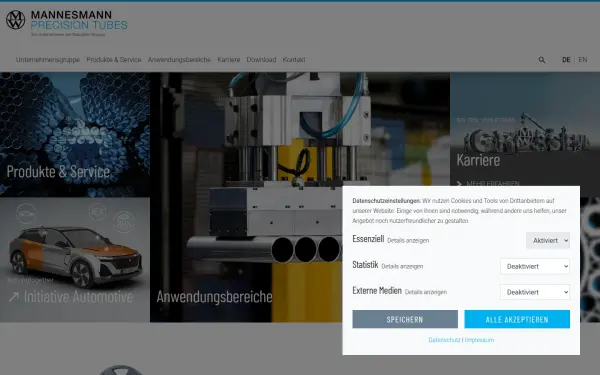
Task: Open the Produkte & Service menu item
Action: pyautogui.click(x=114, y=60)
